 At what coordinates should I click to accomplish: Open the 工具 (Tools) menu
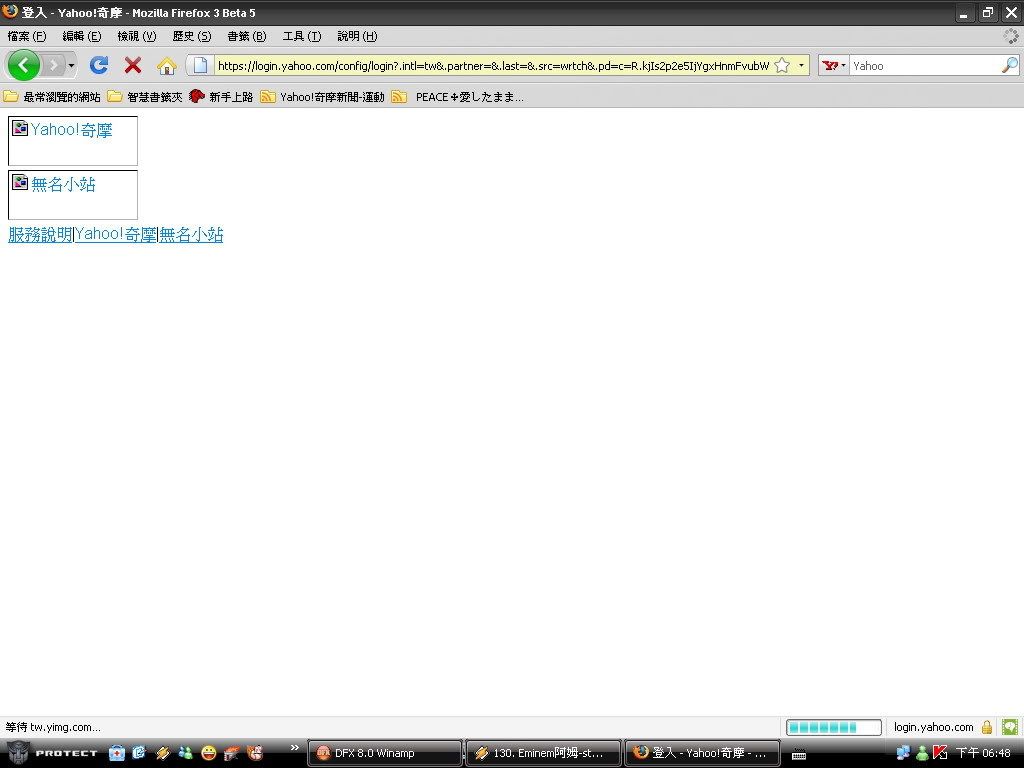click(301, 36)
